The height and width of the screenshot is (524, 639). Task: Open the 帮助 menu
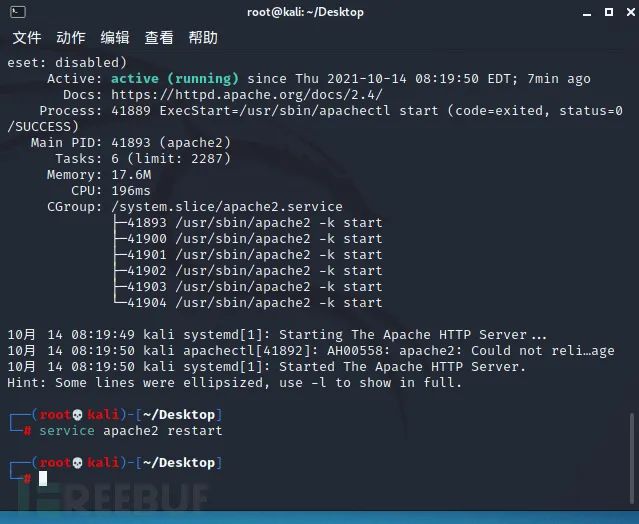[203, 38]
